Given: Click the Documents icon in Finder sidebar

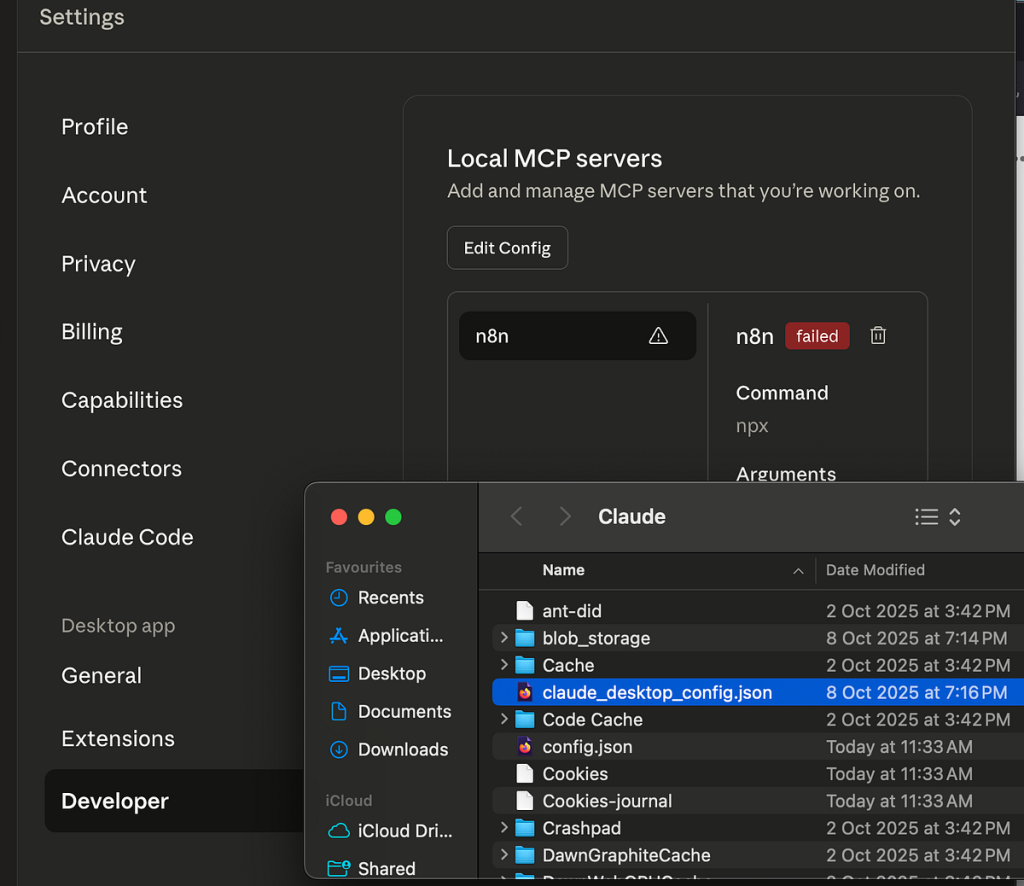Looking at the screenshot, I should [338, 711].
